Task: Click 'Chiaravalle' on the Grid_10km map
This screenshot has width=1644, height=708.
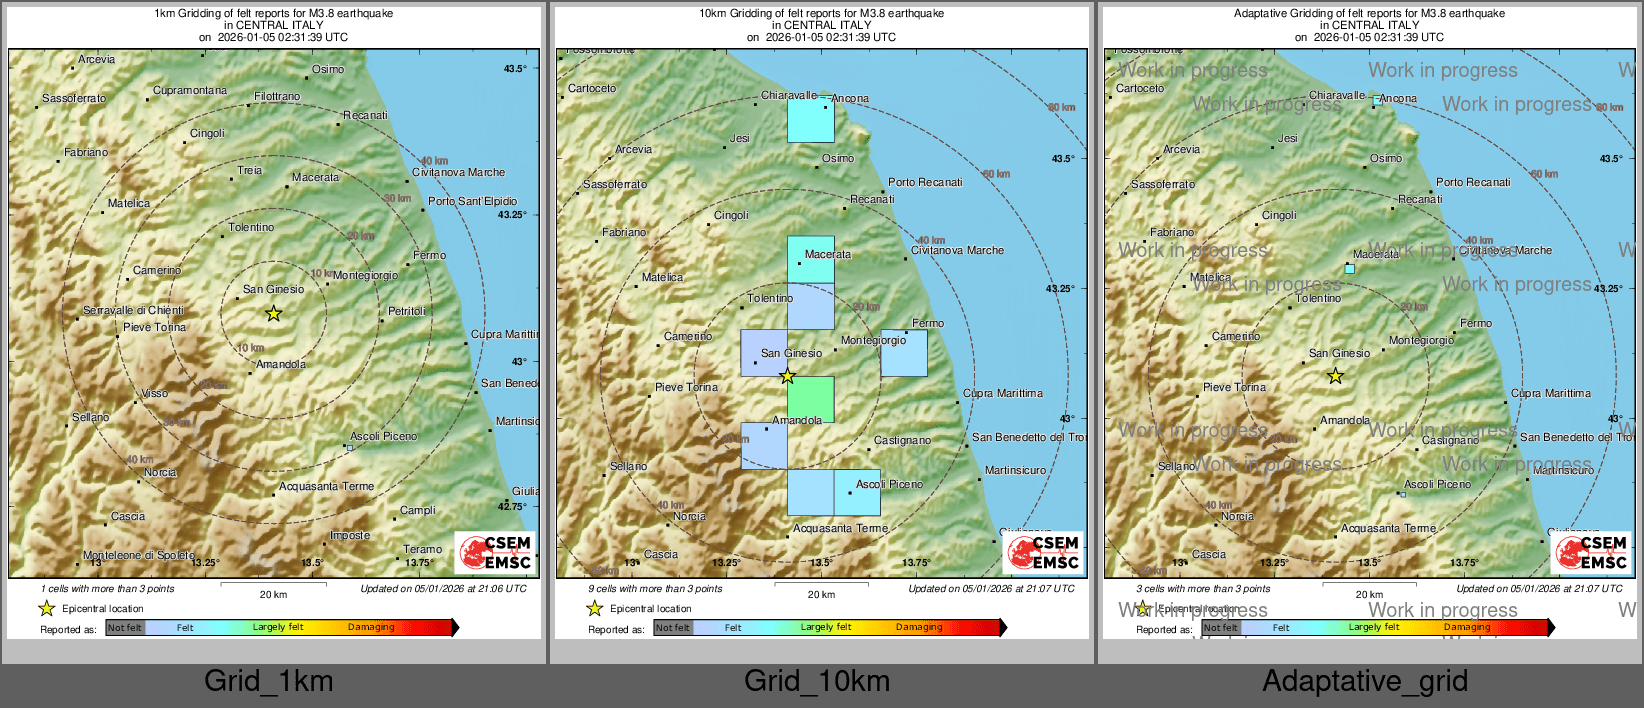Action: tap(789, 95)
